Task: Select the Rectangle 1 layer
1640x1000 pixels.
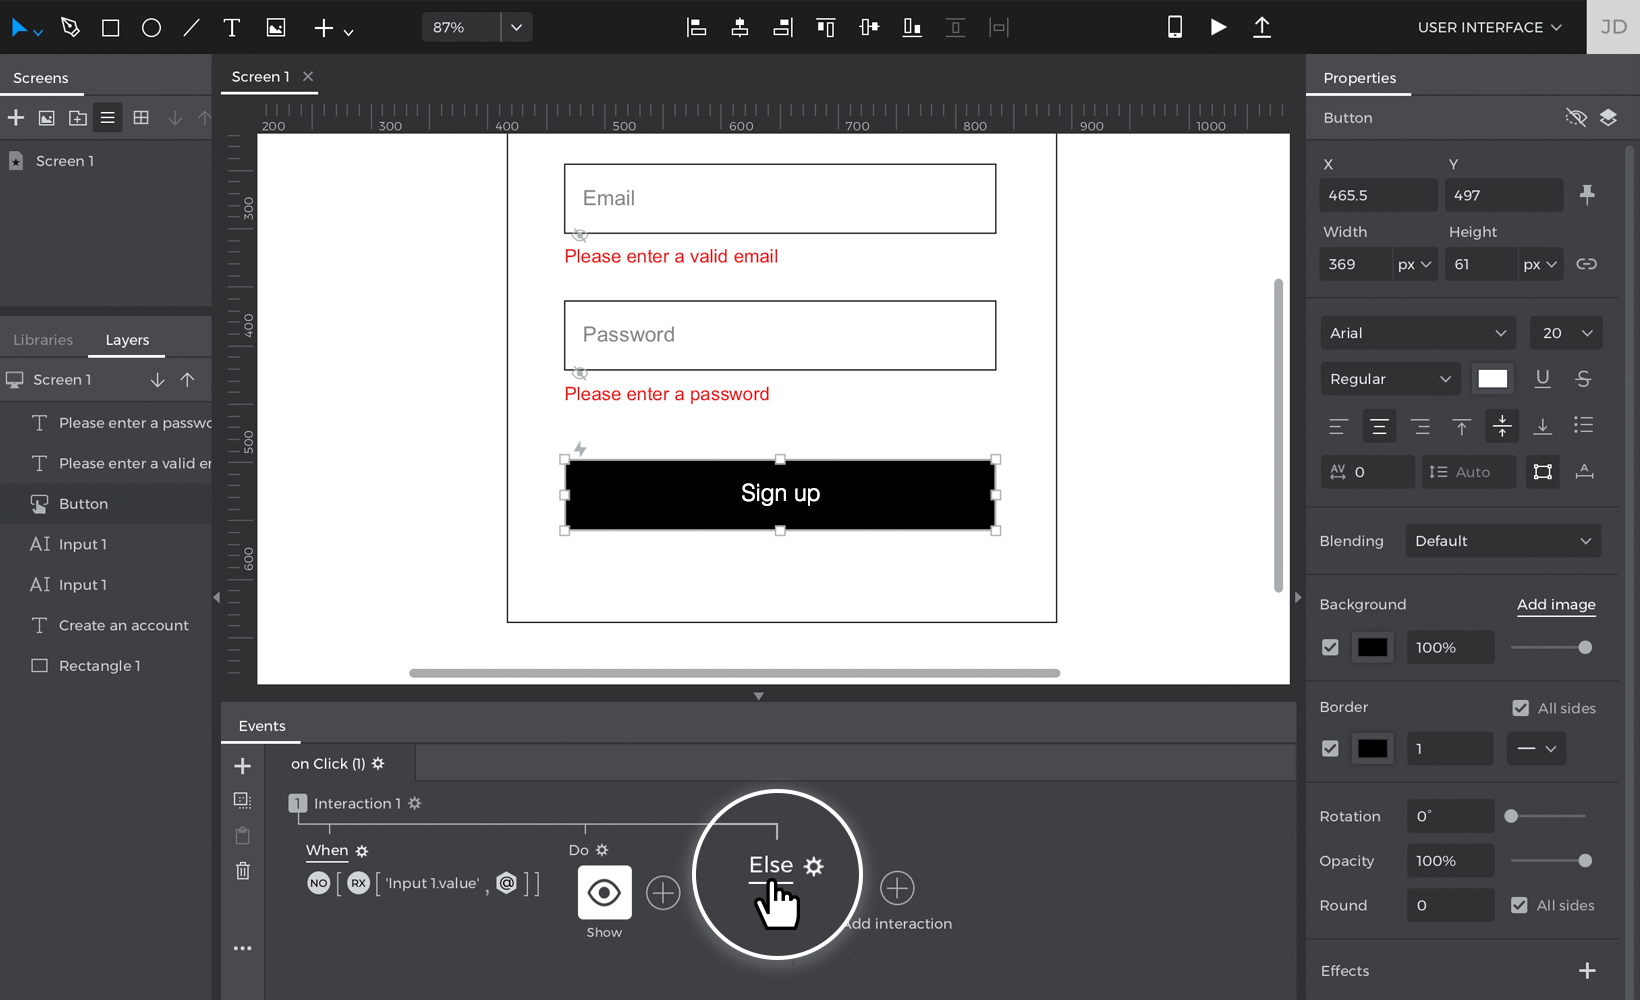Action: pos(106,666)
